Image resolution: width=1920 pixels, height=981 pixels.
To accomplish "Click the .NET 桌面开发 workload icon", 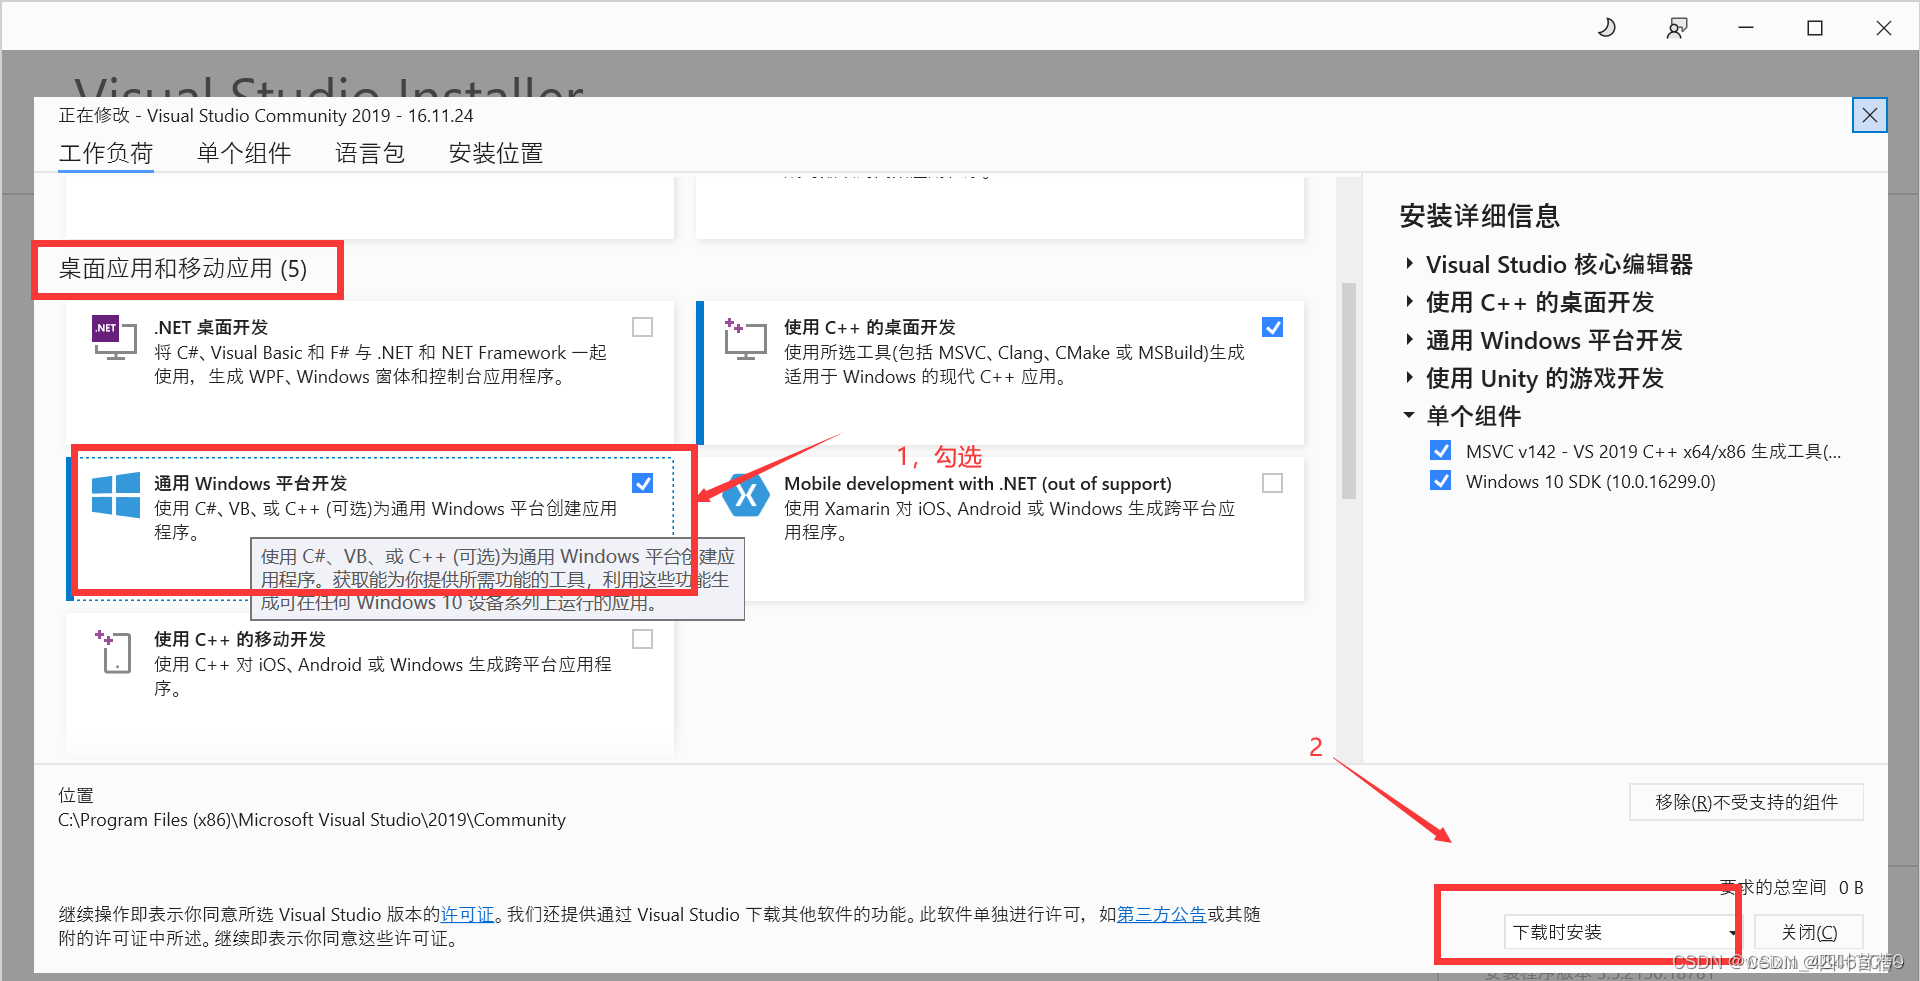I will pos(113,338).
